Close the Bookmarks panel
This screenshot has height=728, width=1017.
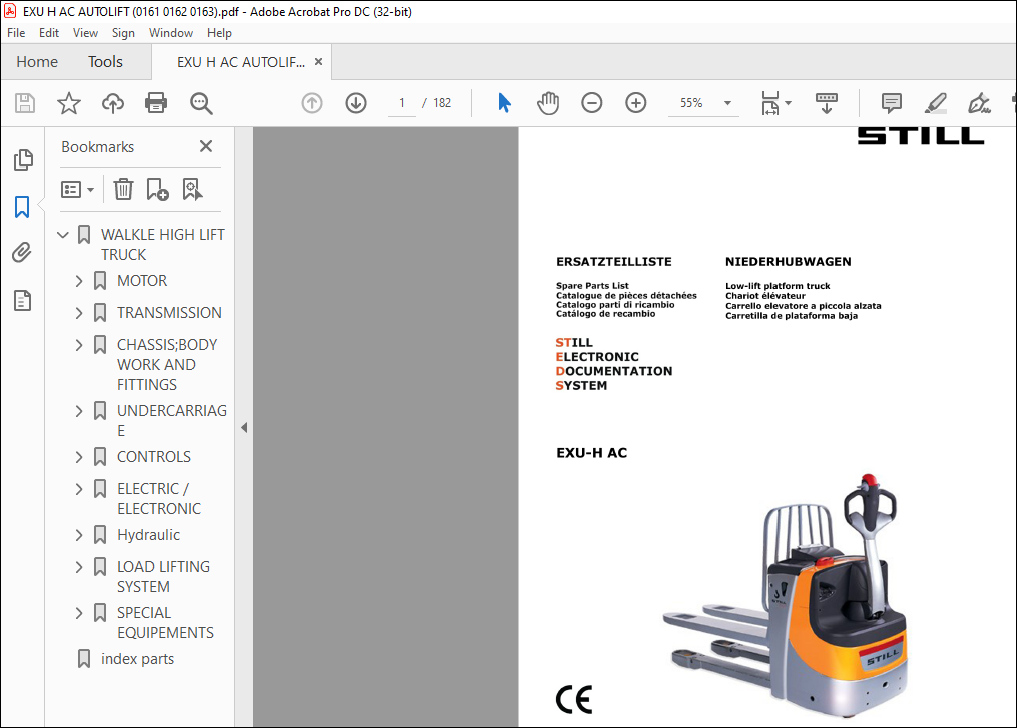pyautogui.click(x=206, y=146)
